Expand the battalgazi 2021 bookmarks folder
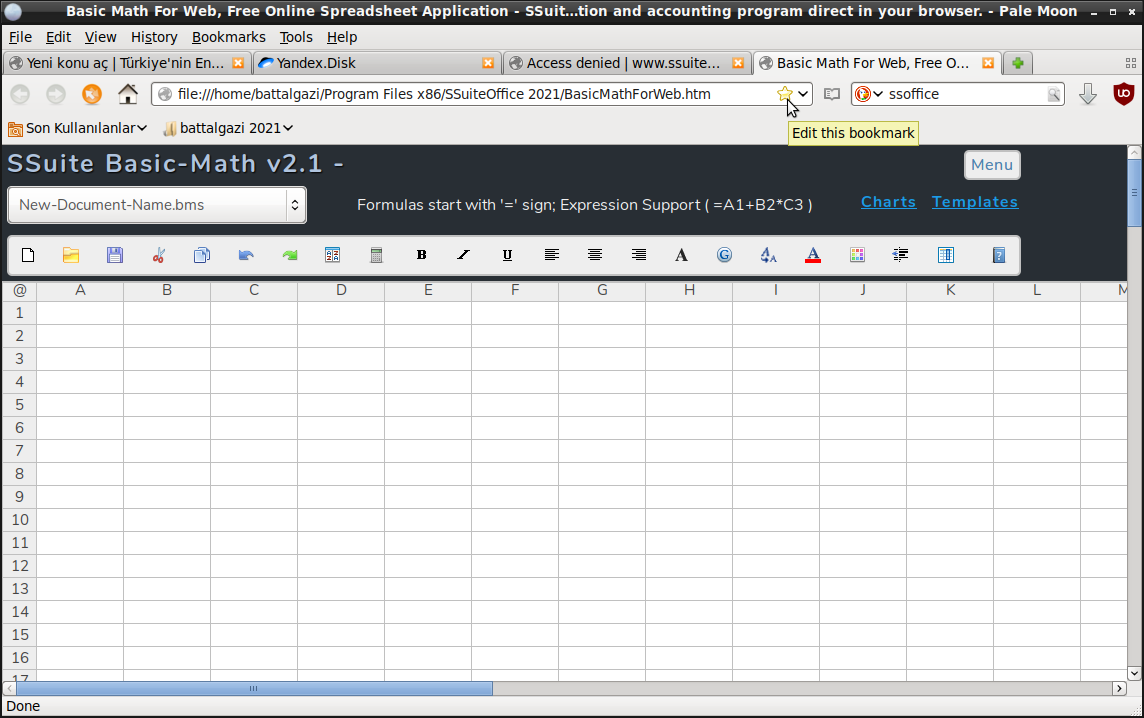The width and height of the screenshot is (1144, 718). (x=228, y=128)
